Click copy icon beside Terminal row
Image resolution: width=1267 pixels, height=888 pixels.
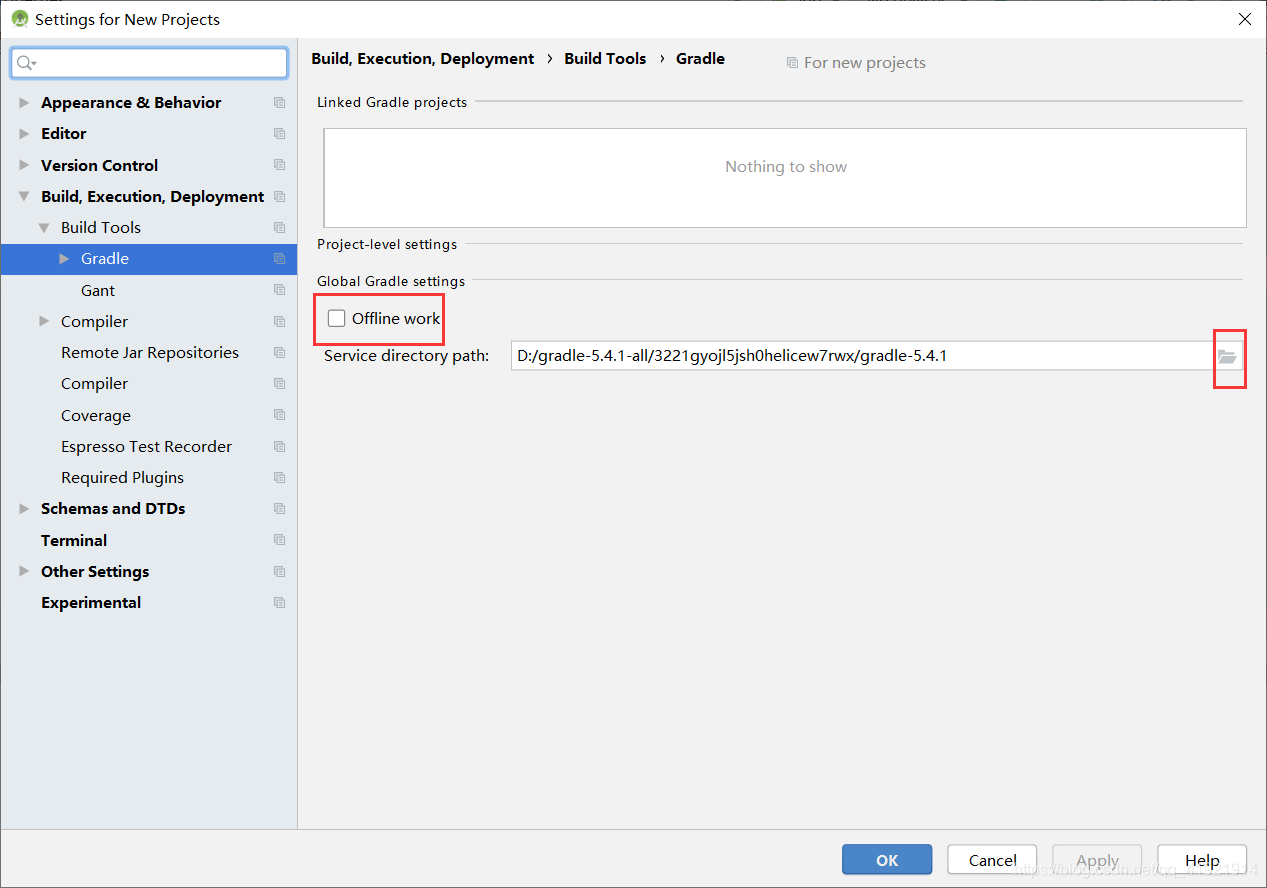[279, 540]
